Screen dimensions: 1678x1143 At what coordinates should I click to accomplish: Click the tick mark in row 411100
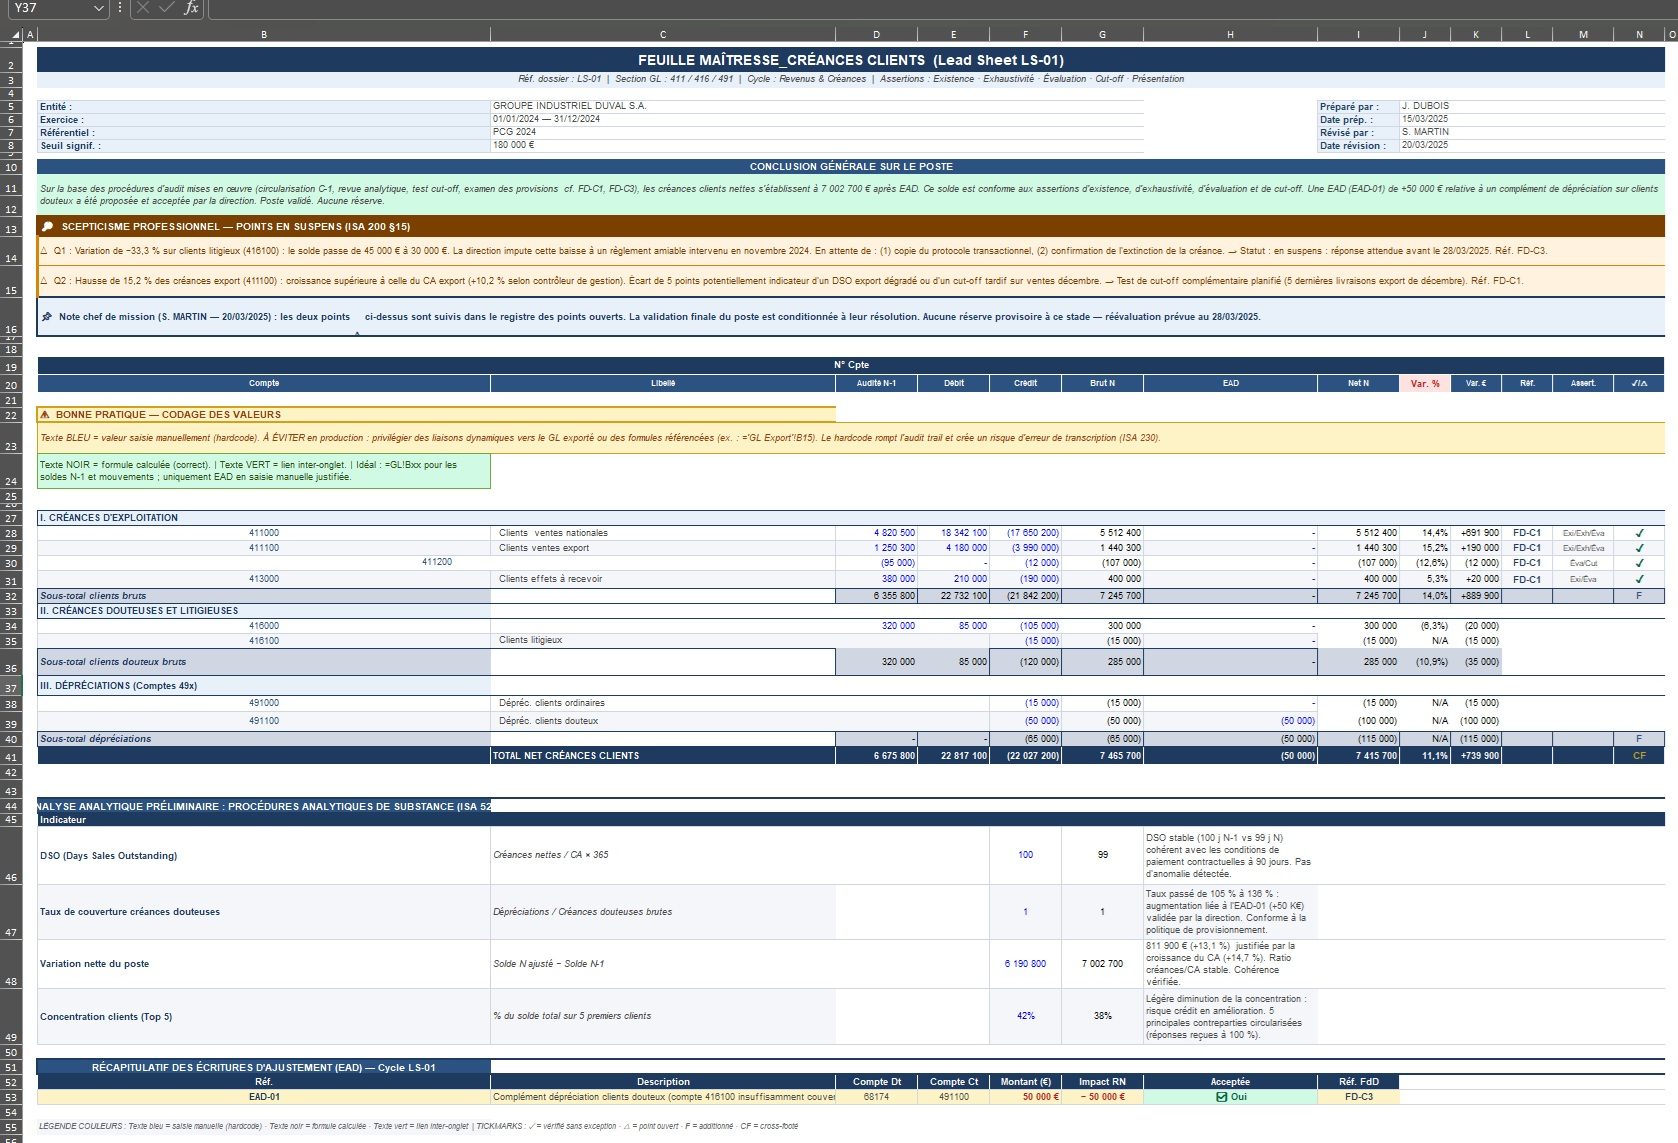tap(1639, 548)
